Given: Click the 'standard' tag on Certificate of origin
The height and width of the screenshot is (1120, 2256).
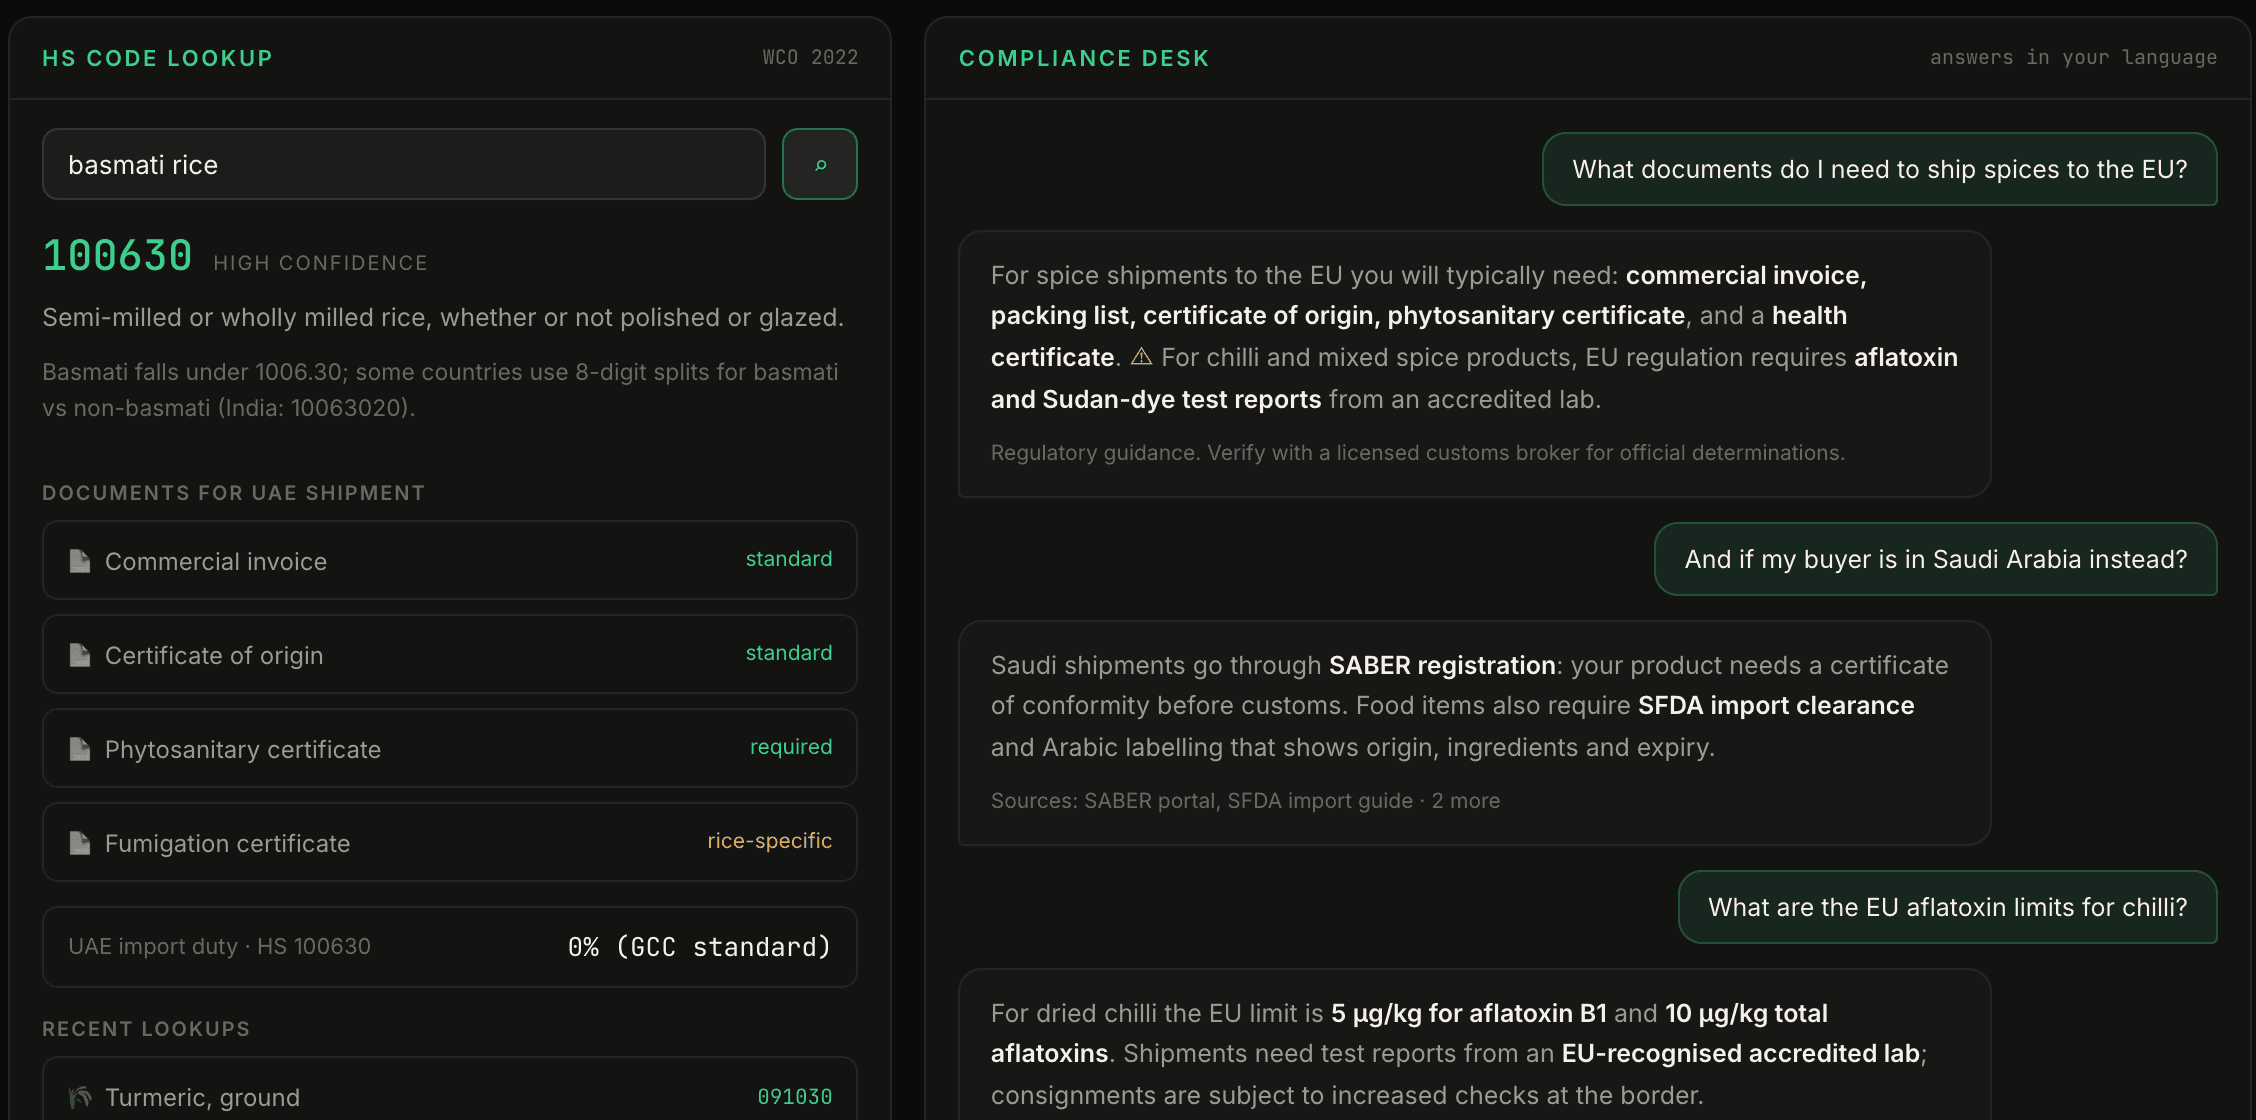Looking at the screenshot, I should [789, 653].
